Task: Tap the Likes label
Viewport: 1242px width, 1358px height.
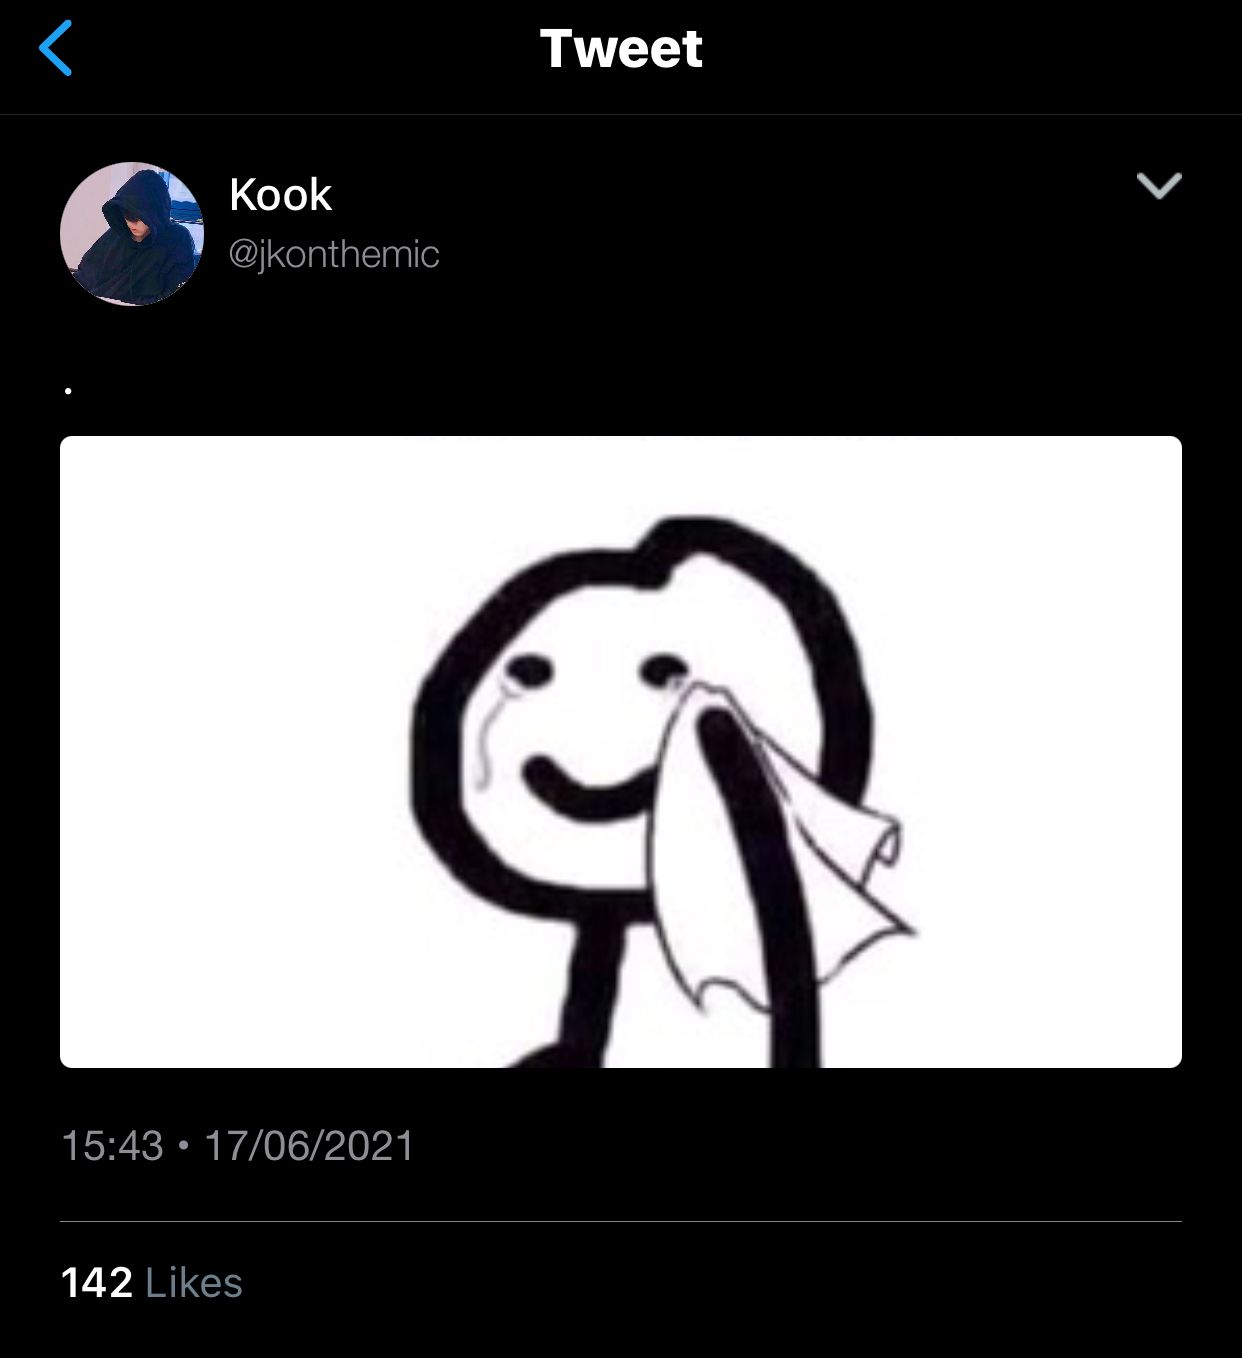Action: coord(194,1283)
